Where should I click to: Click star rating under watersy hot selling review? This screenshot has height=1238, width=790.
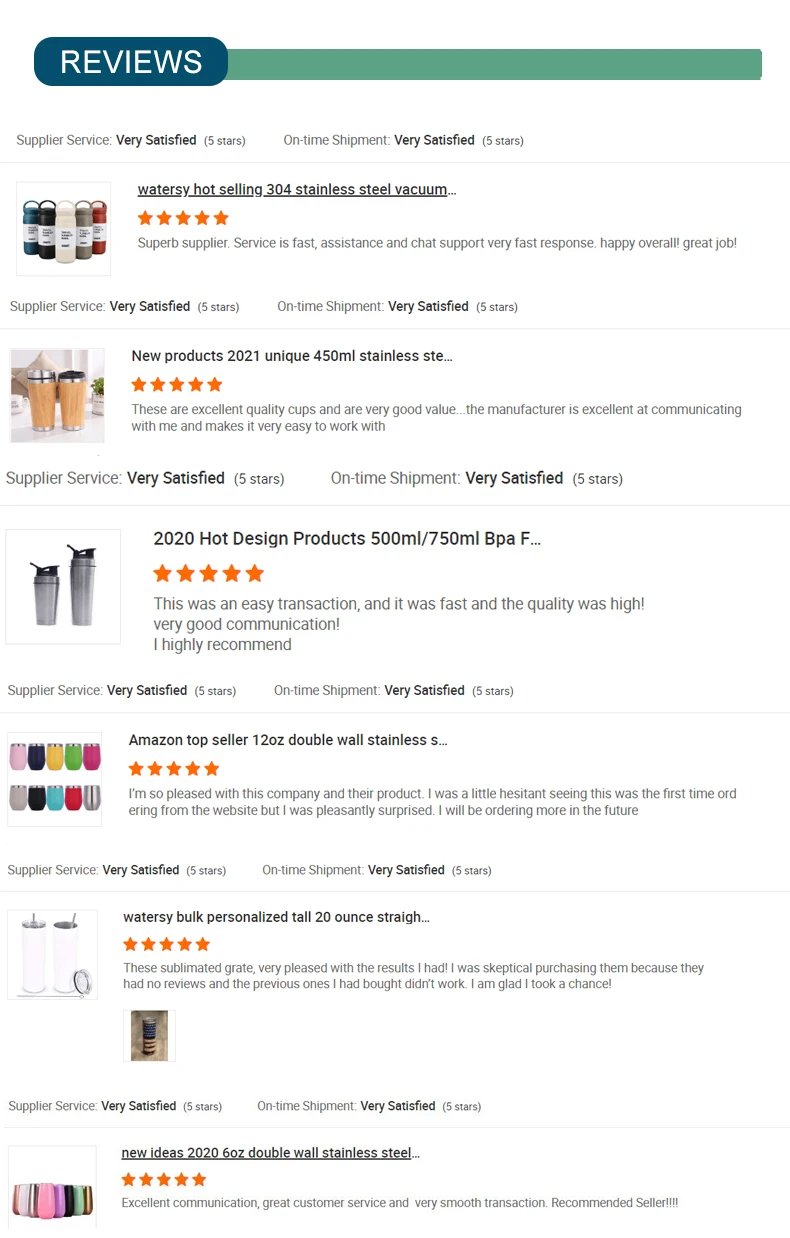point(183,218)
